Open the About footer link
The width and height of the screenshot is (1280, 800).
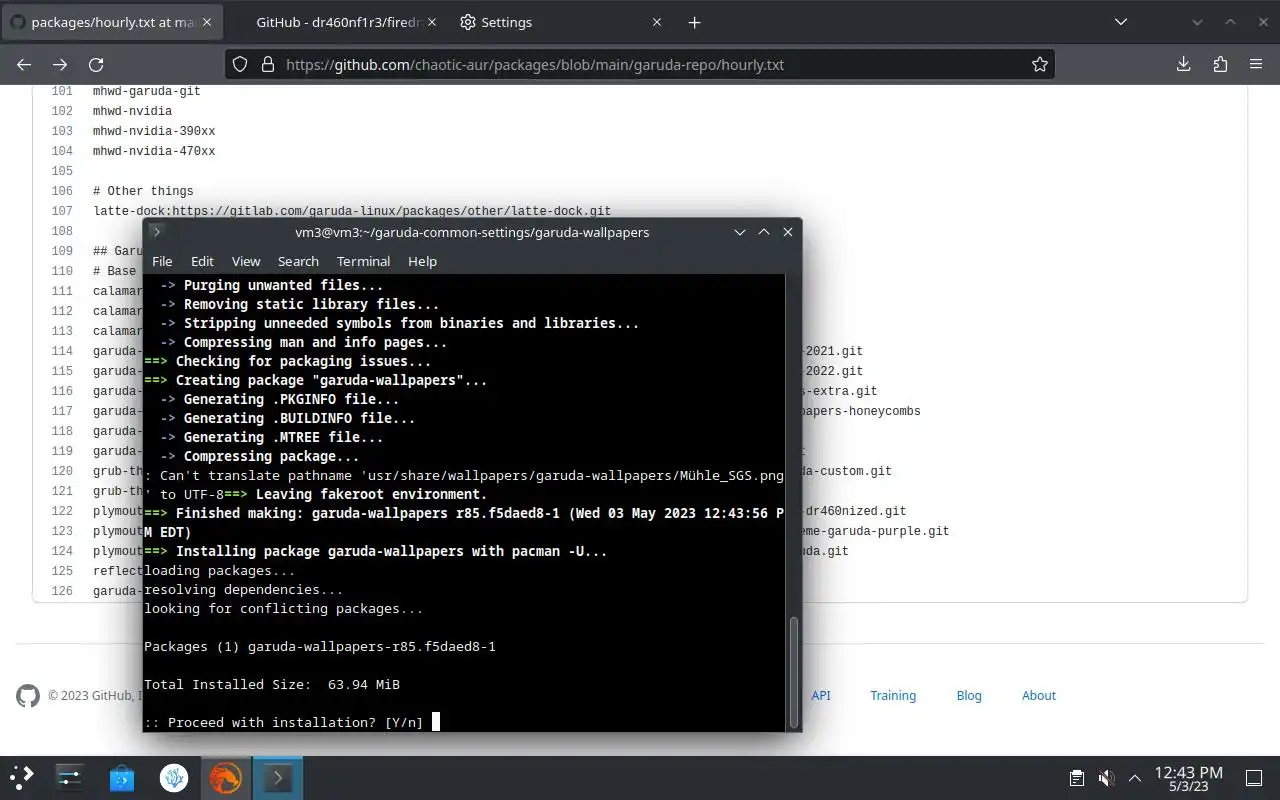1039,695
